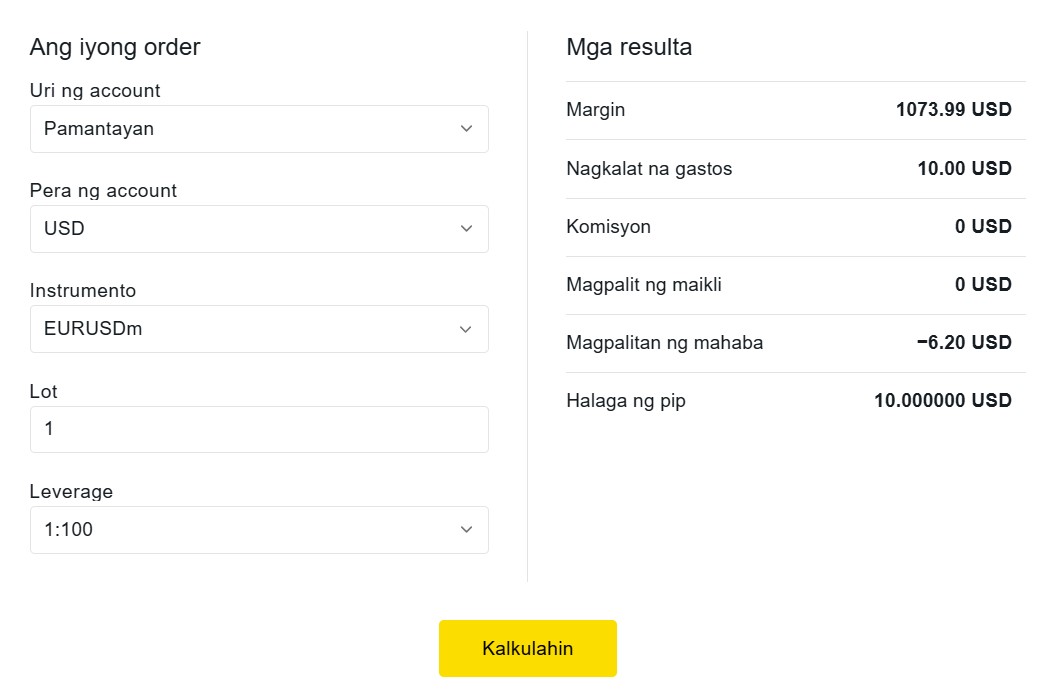Click the "Ang iyong order" heading
The width and height of the screenshot is (1048, 698).
[115, 47]
